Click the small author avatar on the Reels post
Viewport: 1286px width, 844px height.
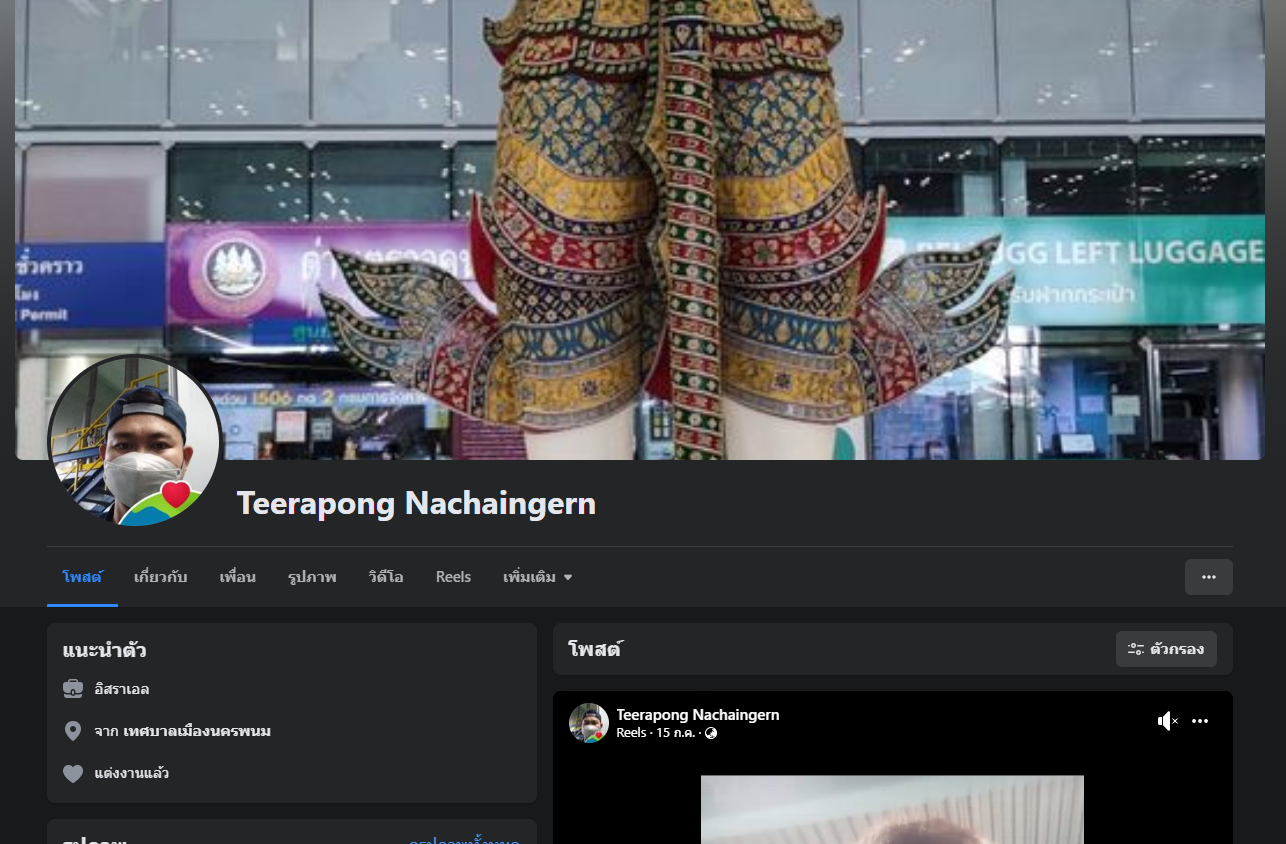[x=589, y=723]
